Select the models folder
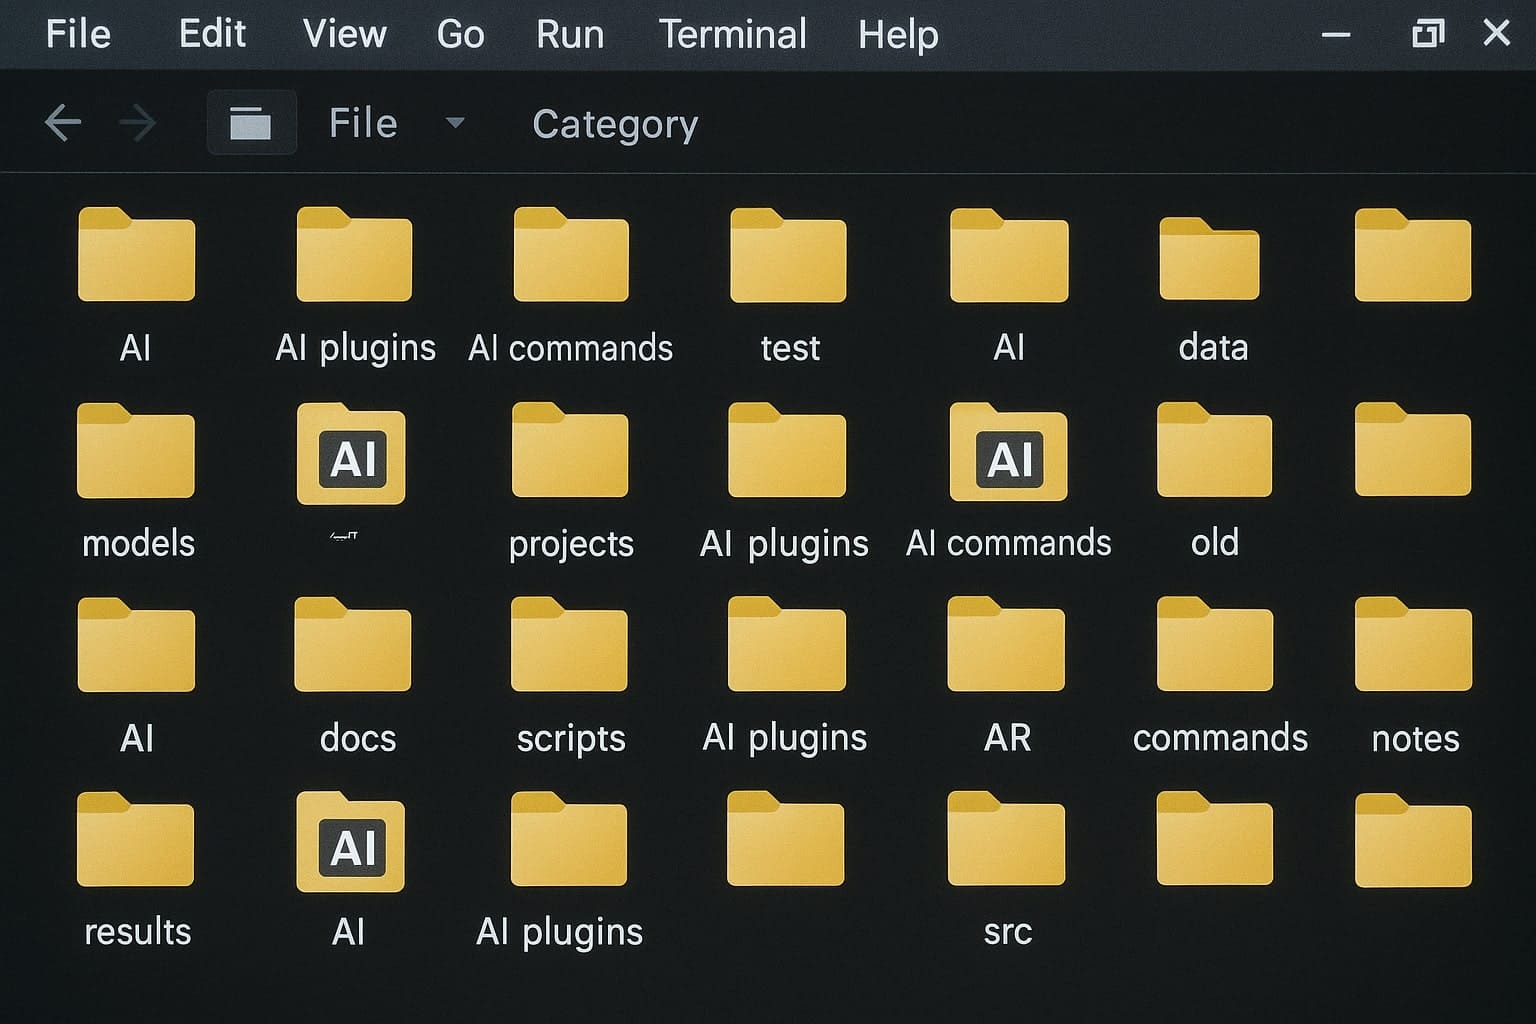The image size is (1536, 1024). [136, 451]
